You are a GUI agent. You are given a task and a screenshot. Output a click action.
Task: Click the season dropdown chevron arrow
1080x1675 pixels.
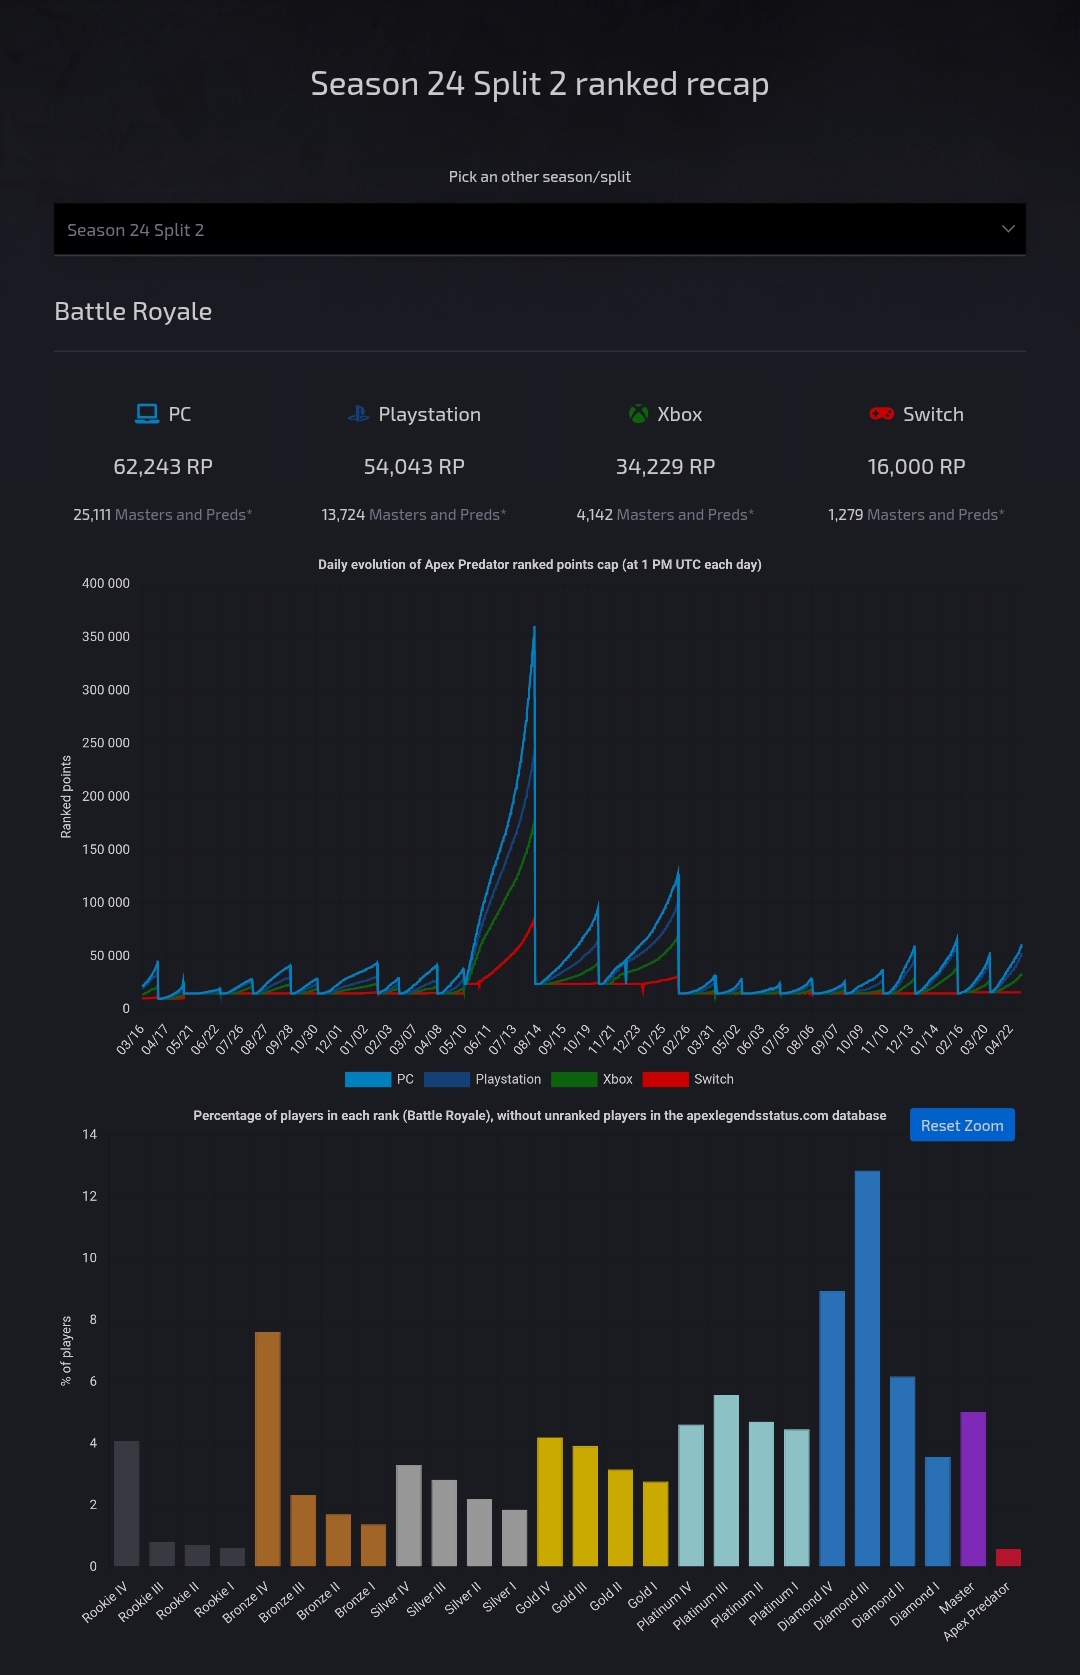(x=1008, y=229)
